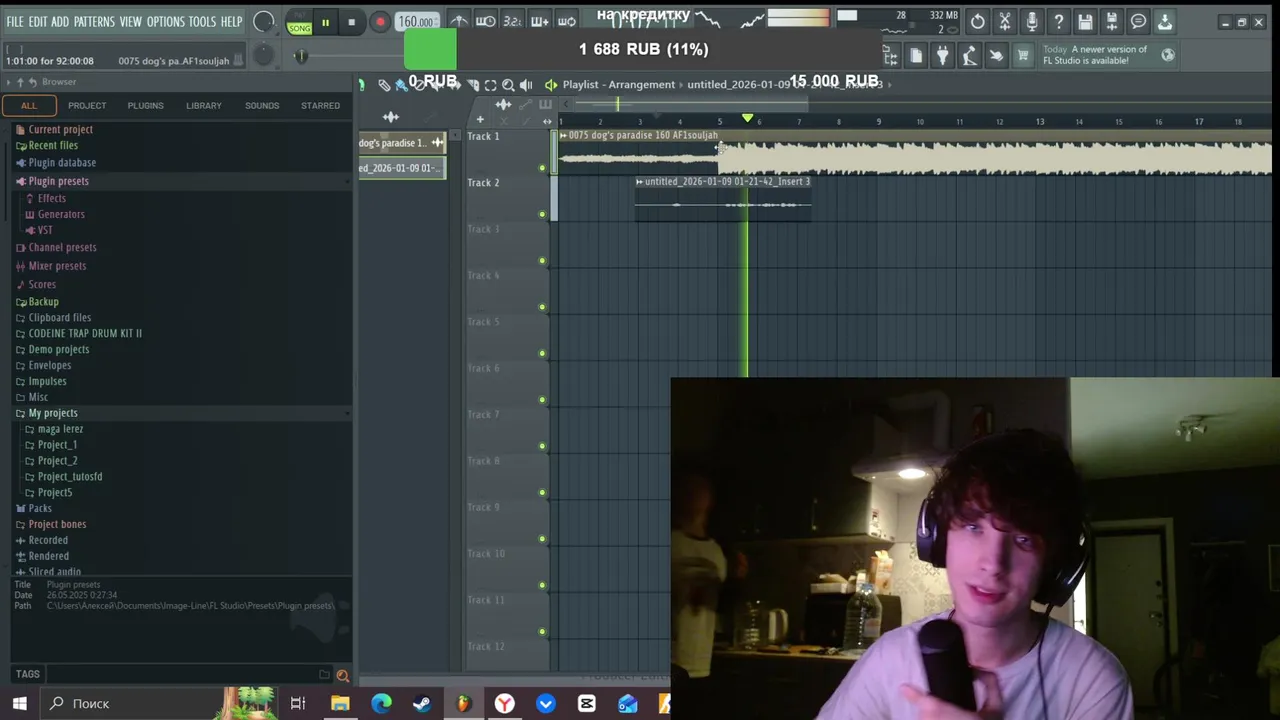The image size is (1280, 720).
Task: Click the globe icon next to update news
Action: pos(1168,55)
